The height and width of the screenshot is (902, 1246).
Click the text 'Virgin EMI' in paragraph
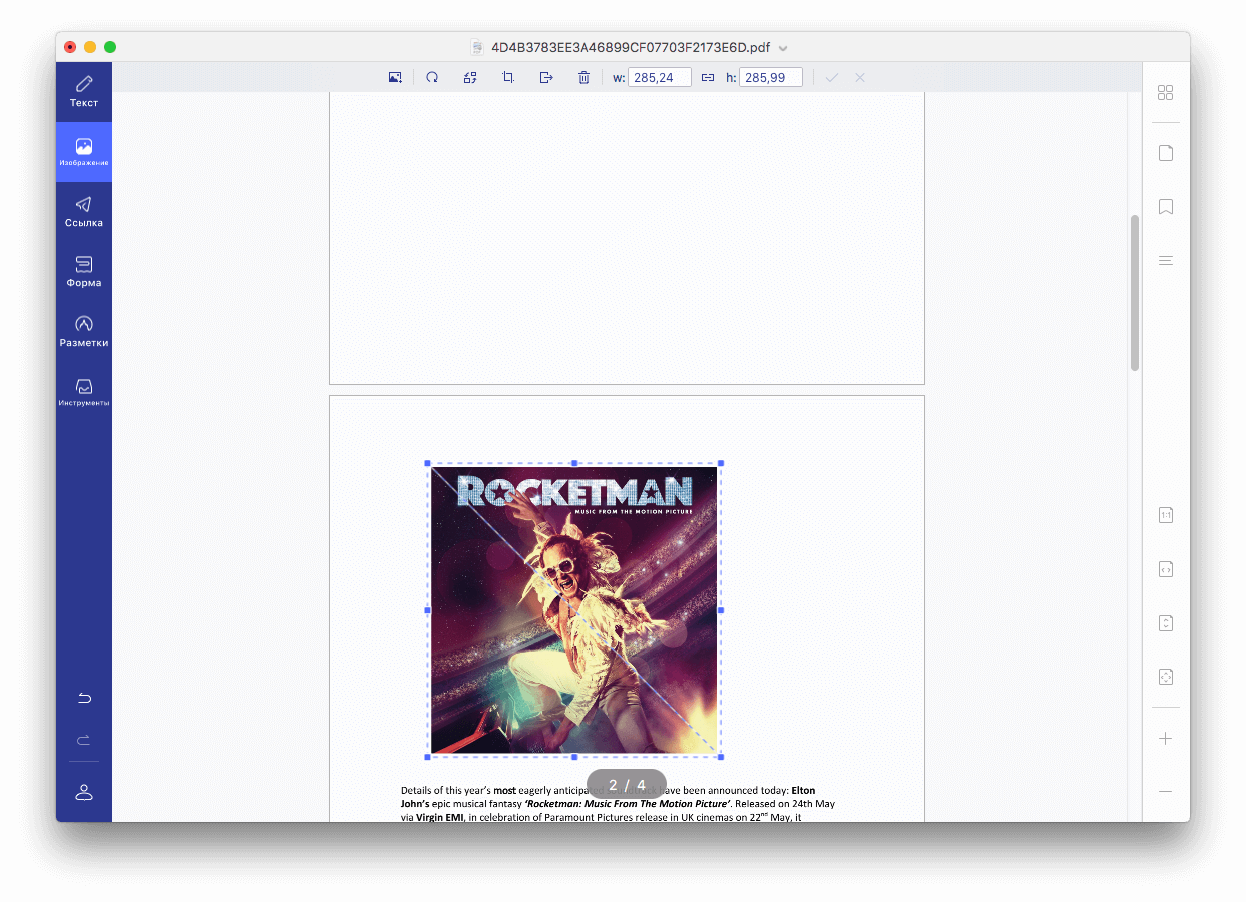(440, 817)
